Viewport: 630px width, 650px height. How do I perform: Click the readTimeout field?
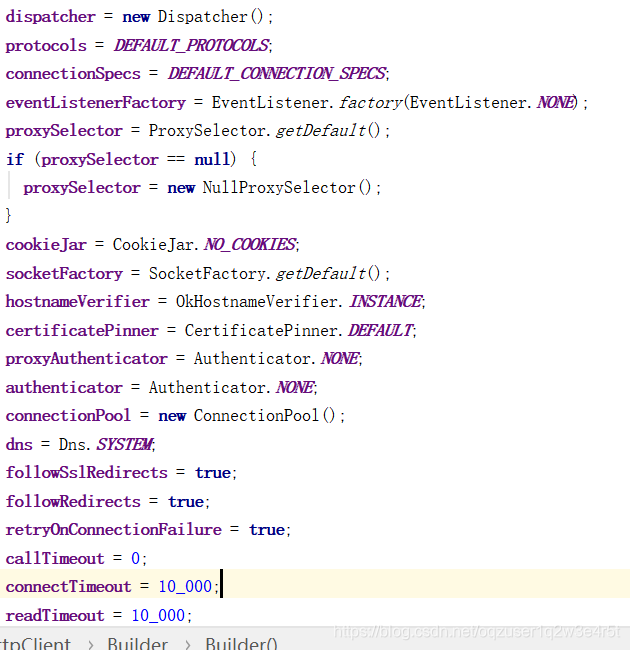click(x=55, y=615)
